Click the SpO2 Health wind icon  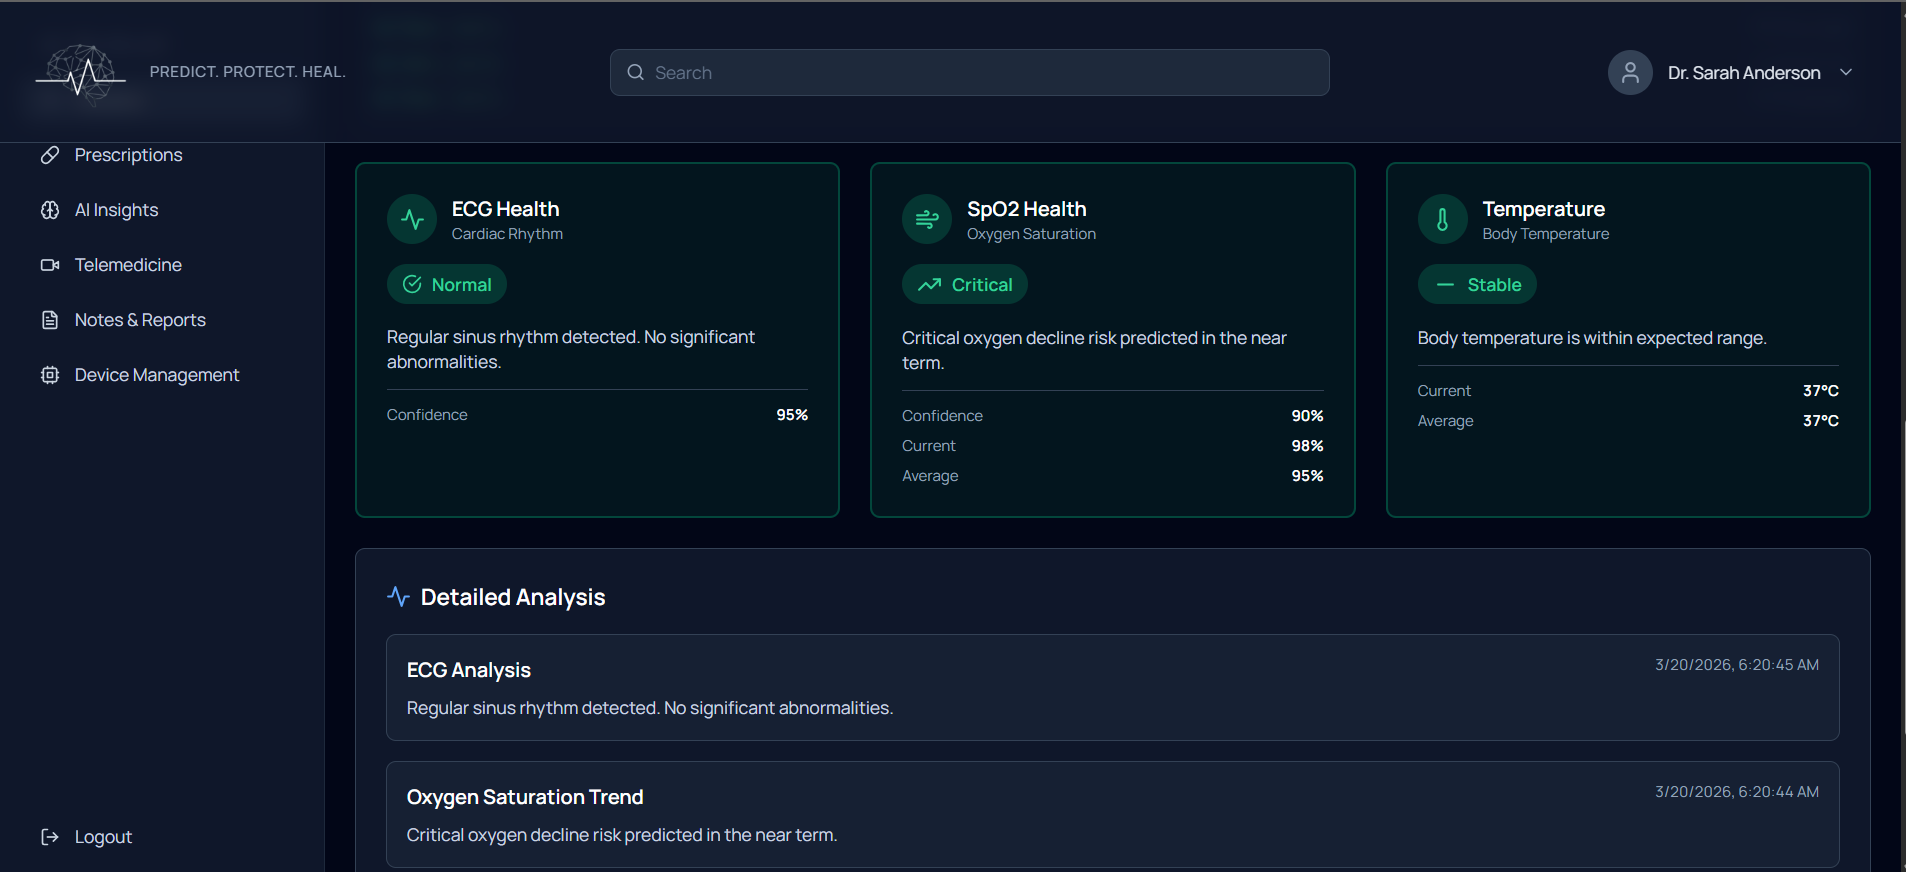(927, 219)
